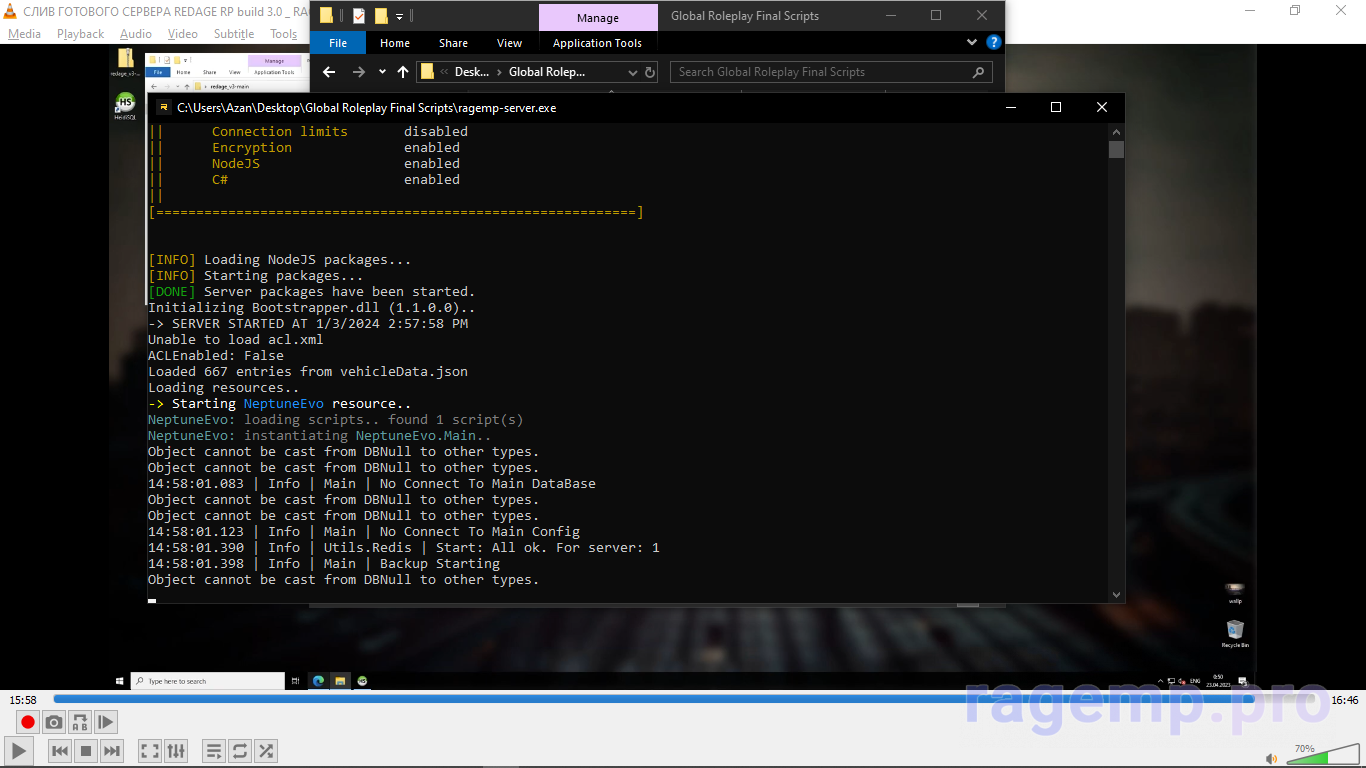
Task: Open recent locations dropdown in dark explorer
Action: tap(382, 72)
